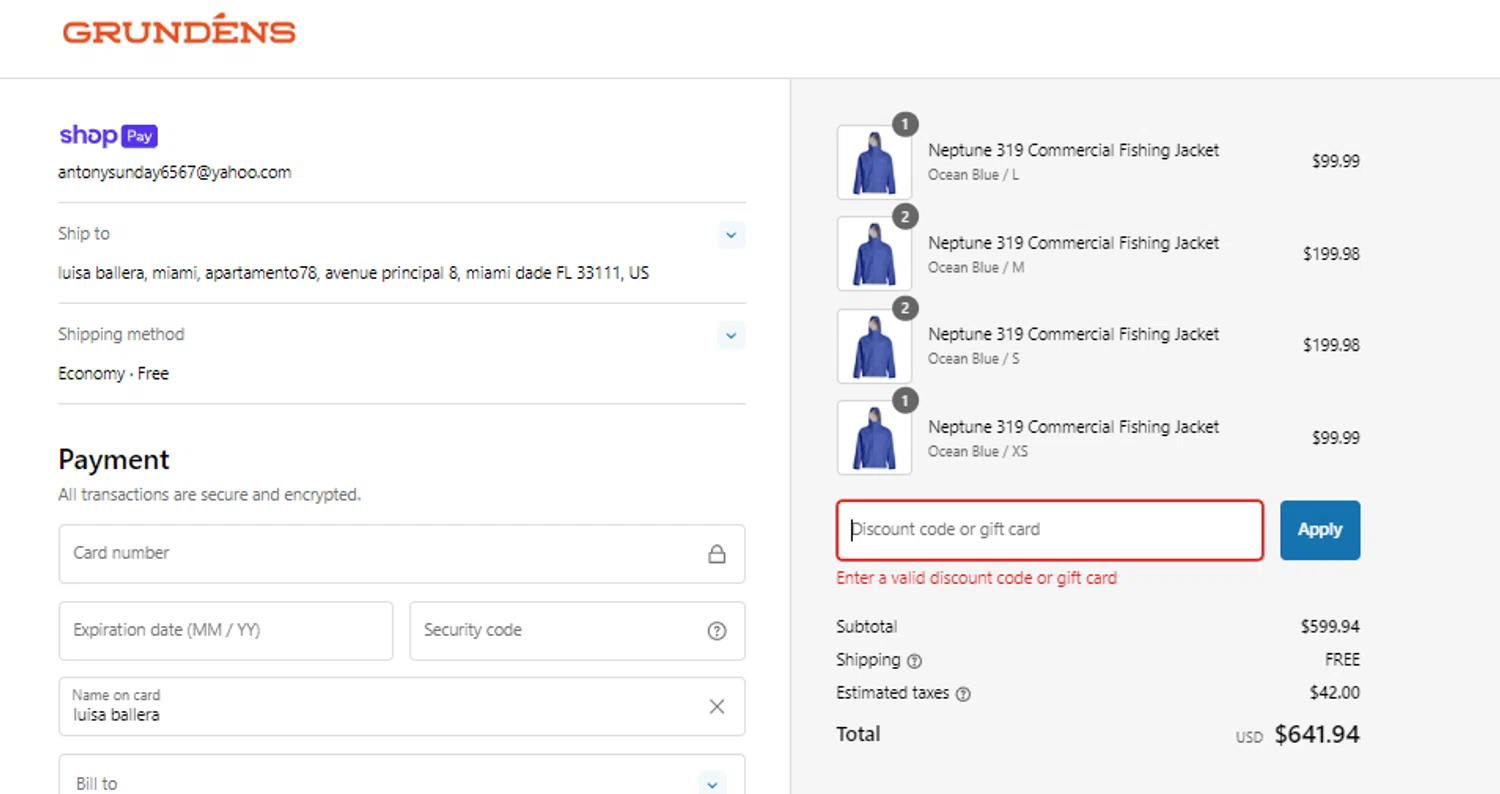Click the Payment heading

point(114,460)
